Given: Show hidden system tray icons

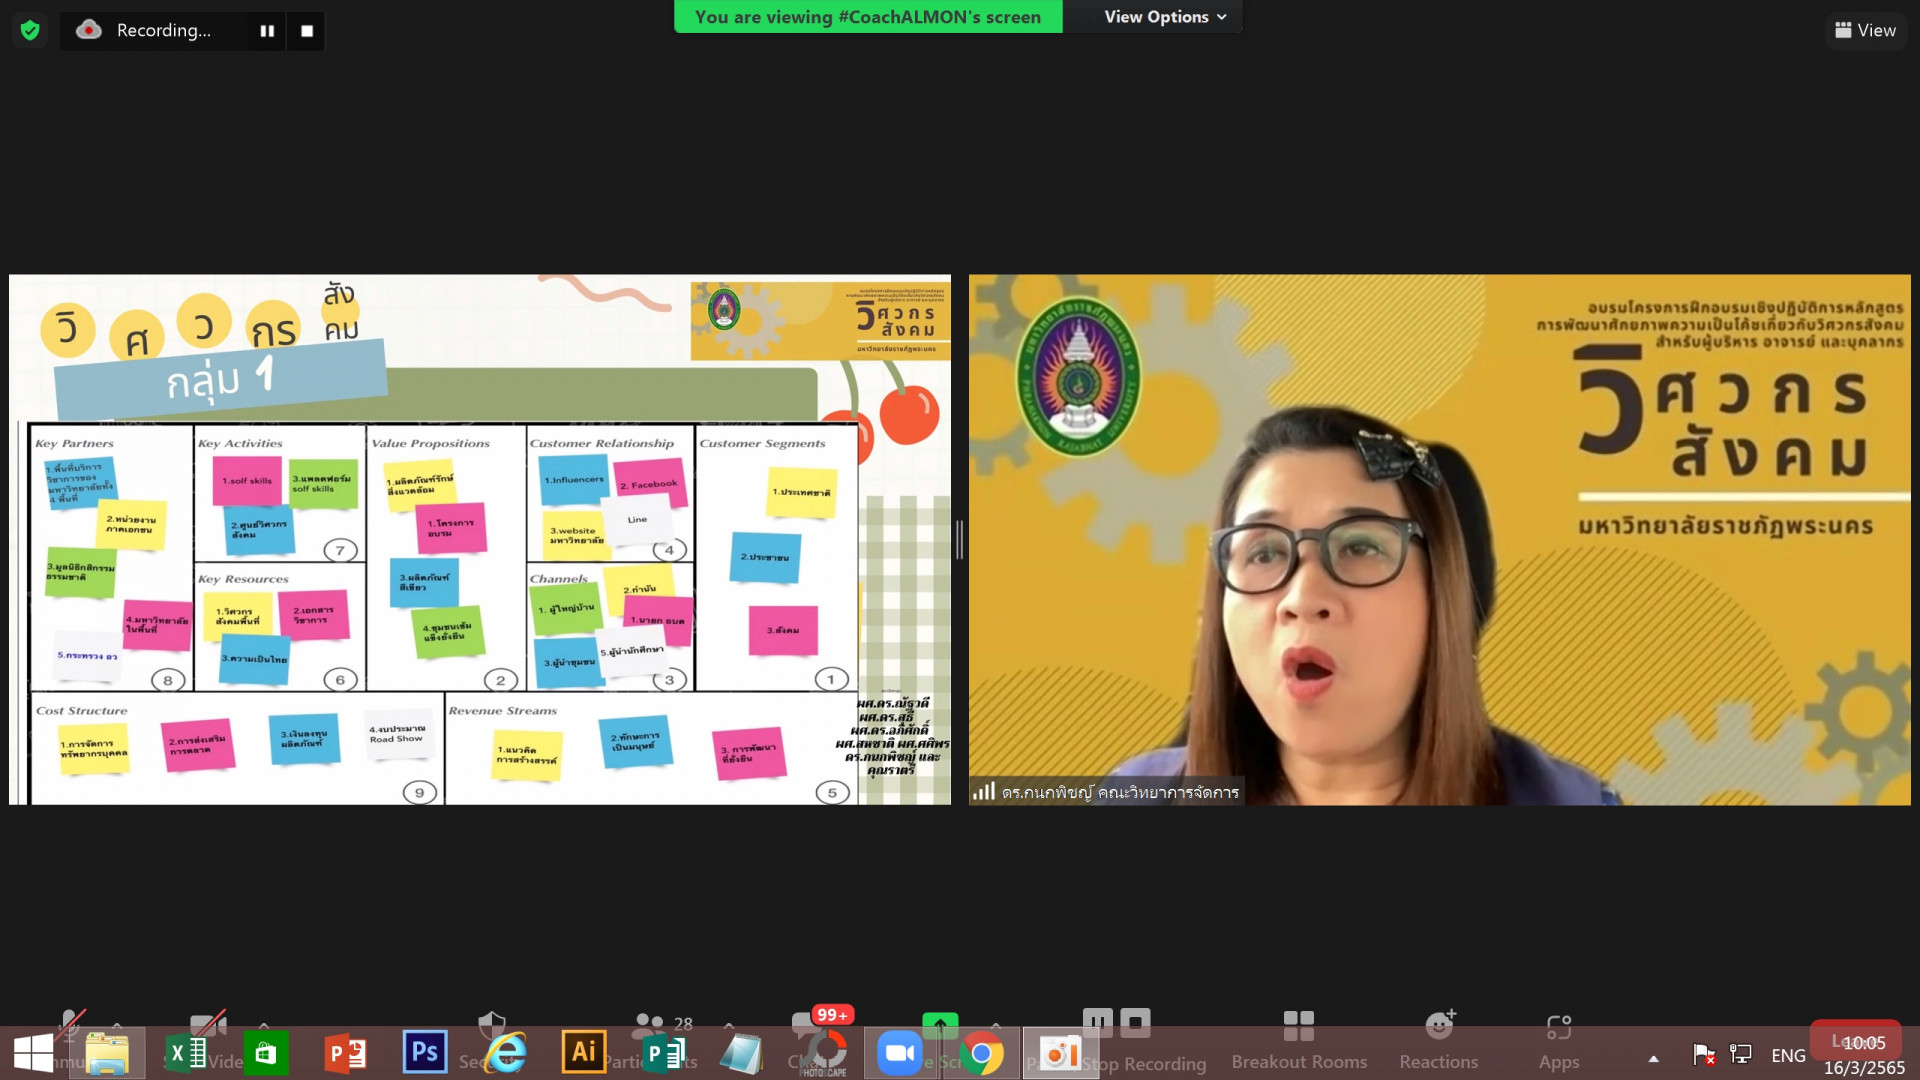Looking at the screenshot, I should (1653, 1058).
